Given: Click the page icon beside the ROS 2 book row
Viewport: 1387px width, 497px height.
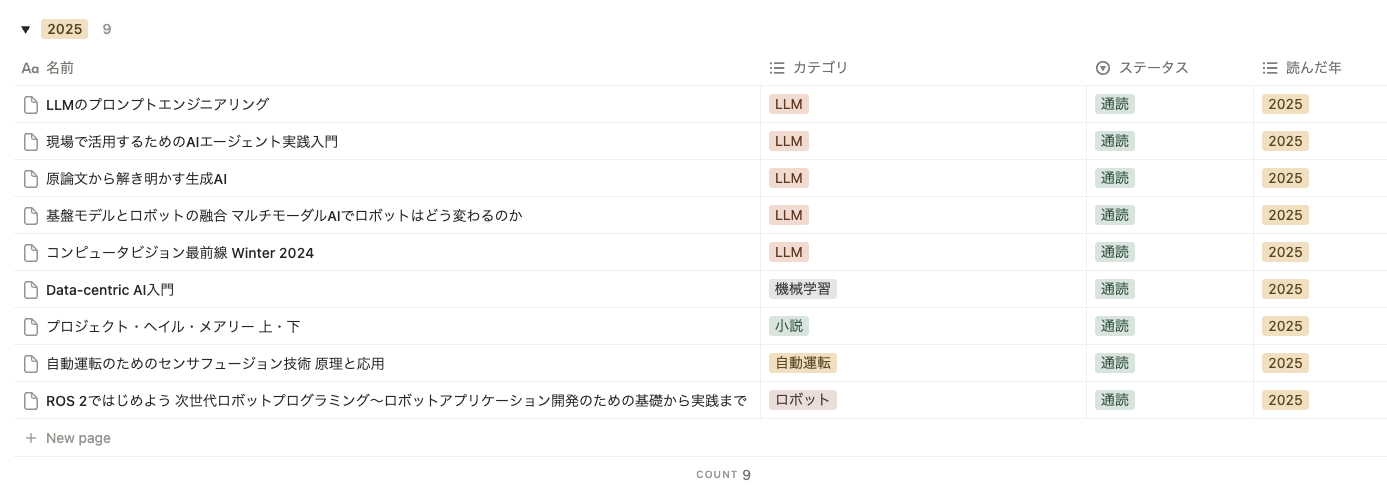Looking at the screenshot, I should point(31,400).
